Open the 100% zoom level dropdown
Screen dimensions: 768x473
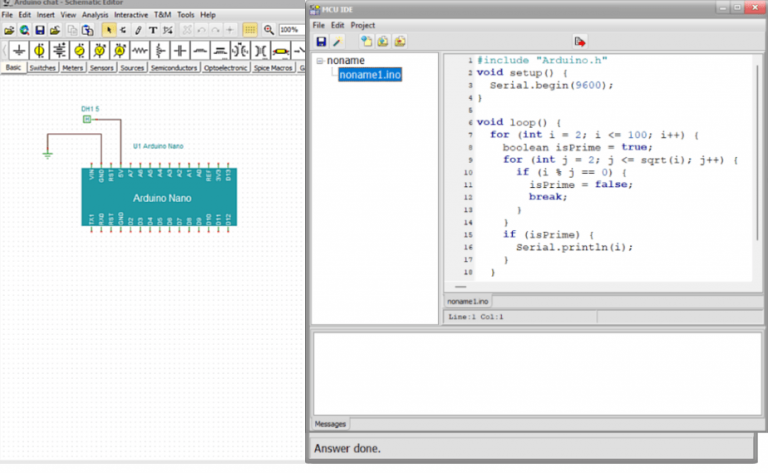(x=293, y=30)
